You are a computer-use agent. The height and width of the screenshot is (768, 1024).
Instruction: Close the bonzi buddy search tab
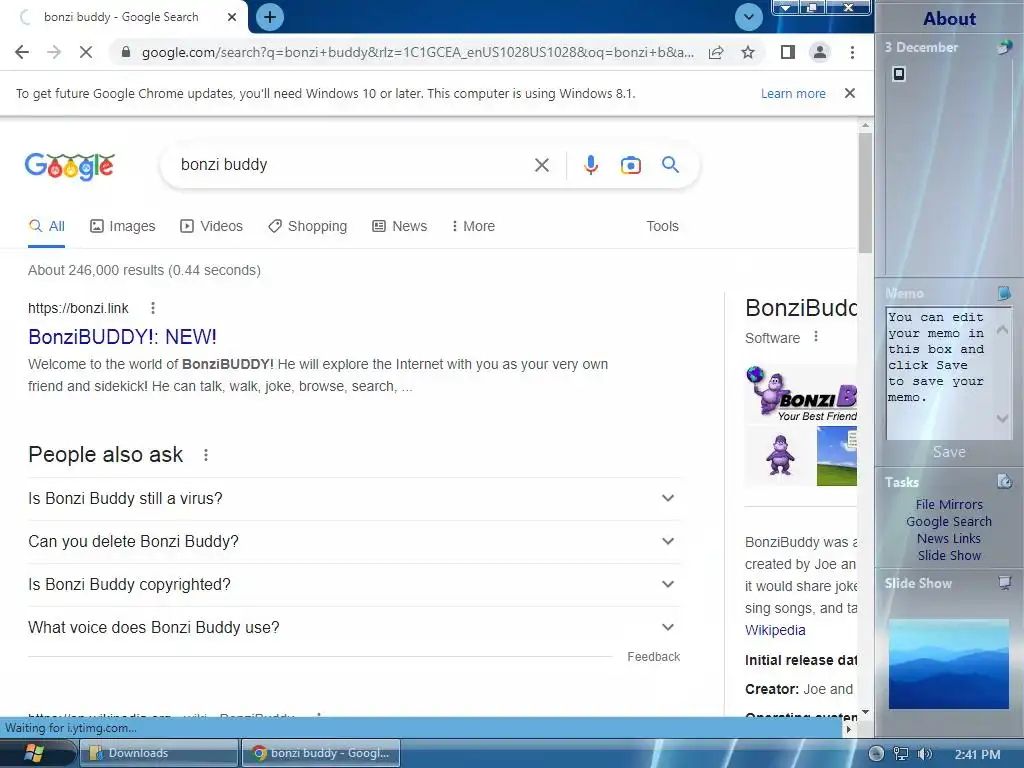coord(232,17)
